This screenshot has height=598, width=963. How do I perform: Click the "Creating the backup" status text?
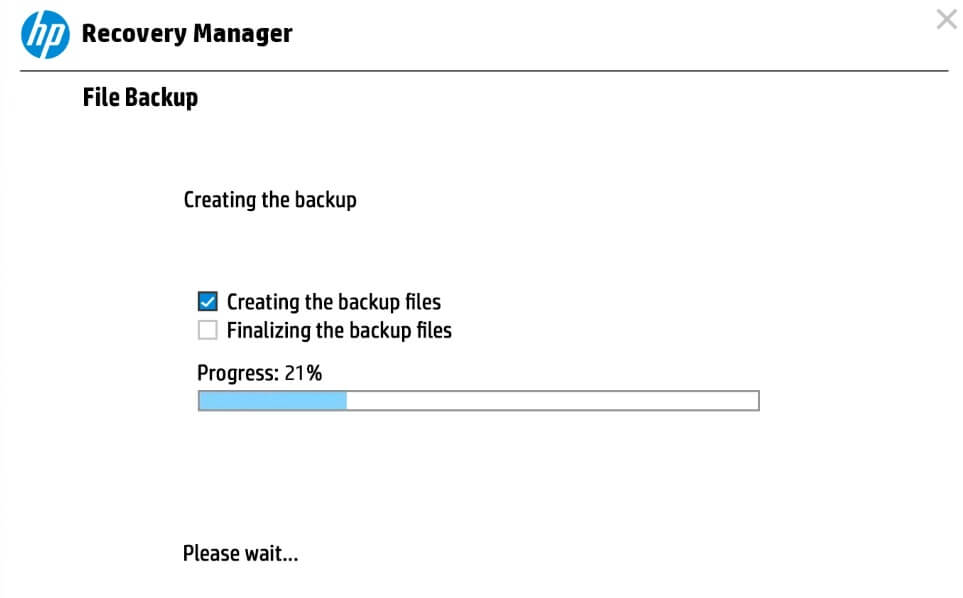pos(270,200)
